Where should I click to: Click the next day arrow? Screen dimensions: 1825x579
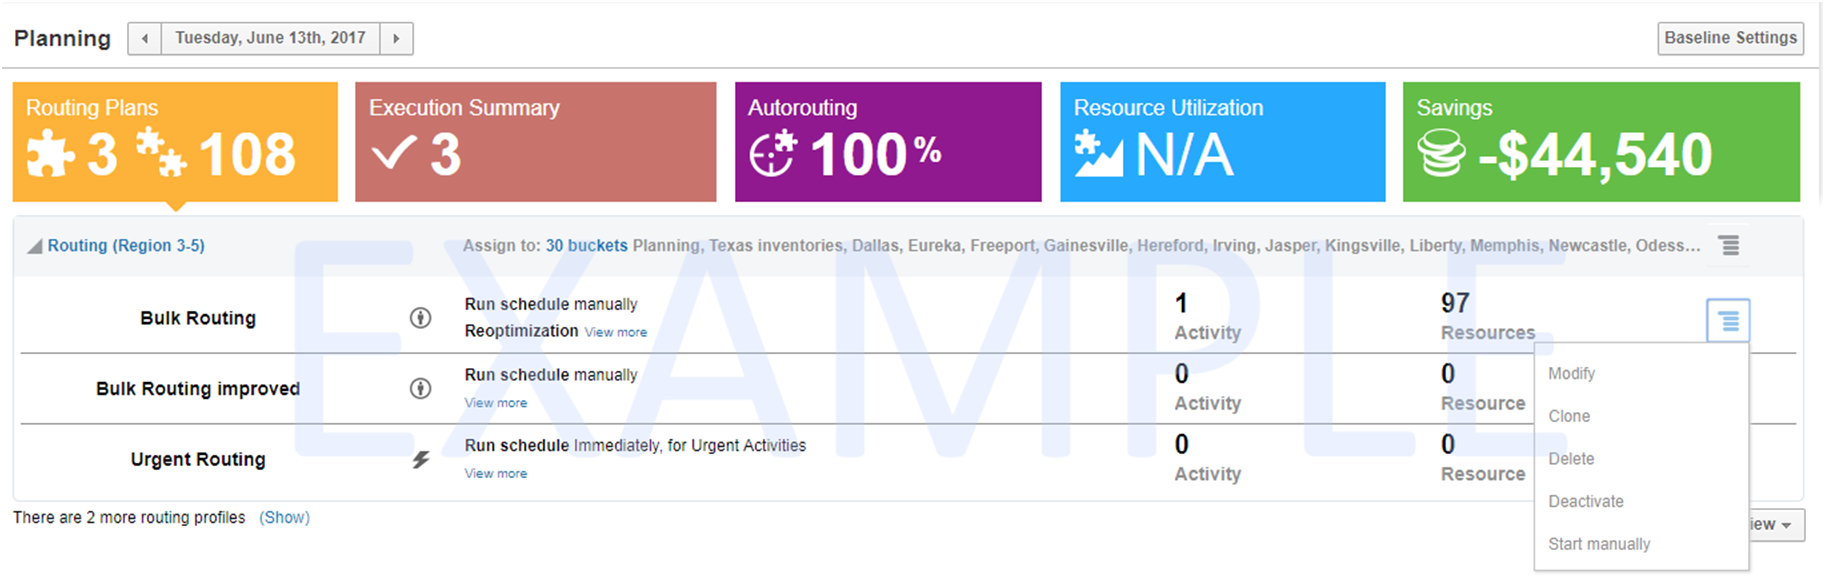click(396, 39)
